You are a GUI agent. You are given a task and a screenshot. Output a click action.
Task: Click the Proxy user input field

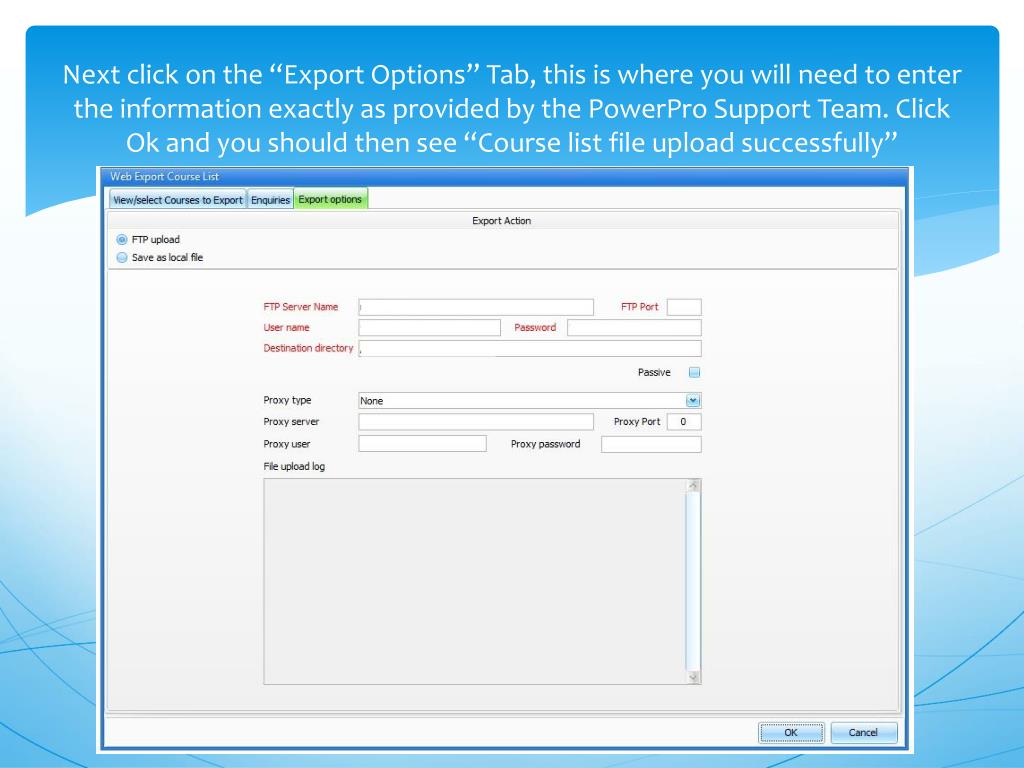point(423,444)
